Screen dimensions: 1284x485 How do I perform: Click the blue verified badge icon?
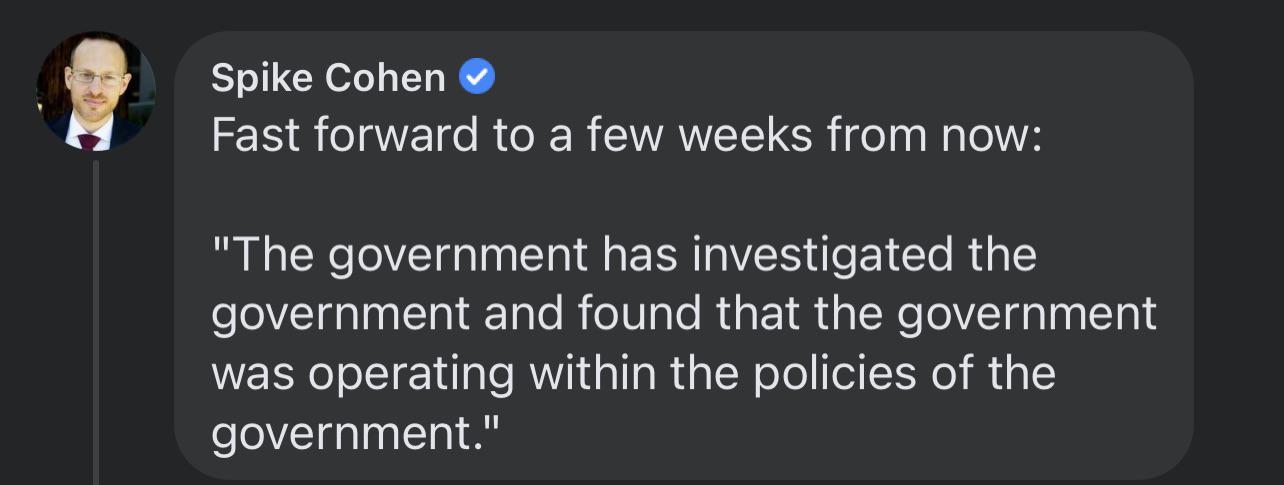[x=477, y=77]
